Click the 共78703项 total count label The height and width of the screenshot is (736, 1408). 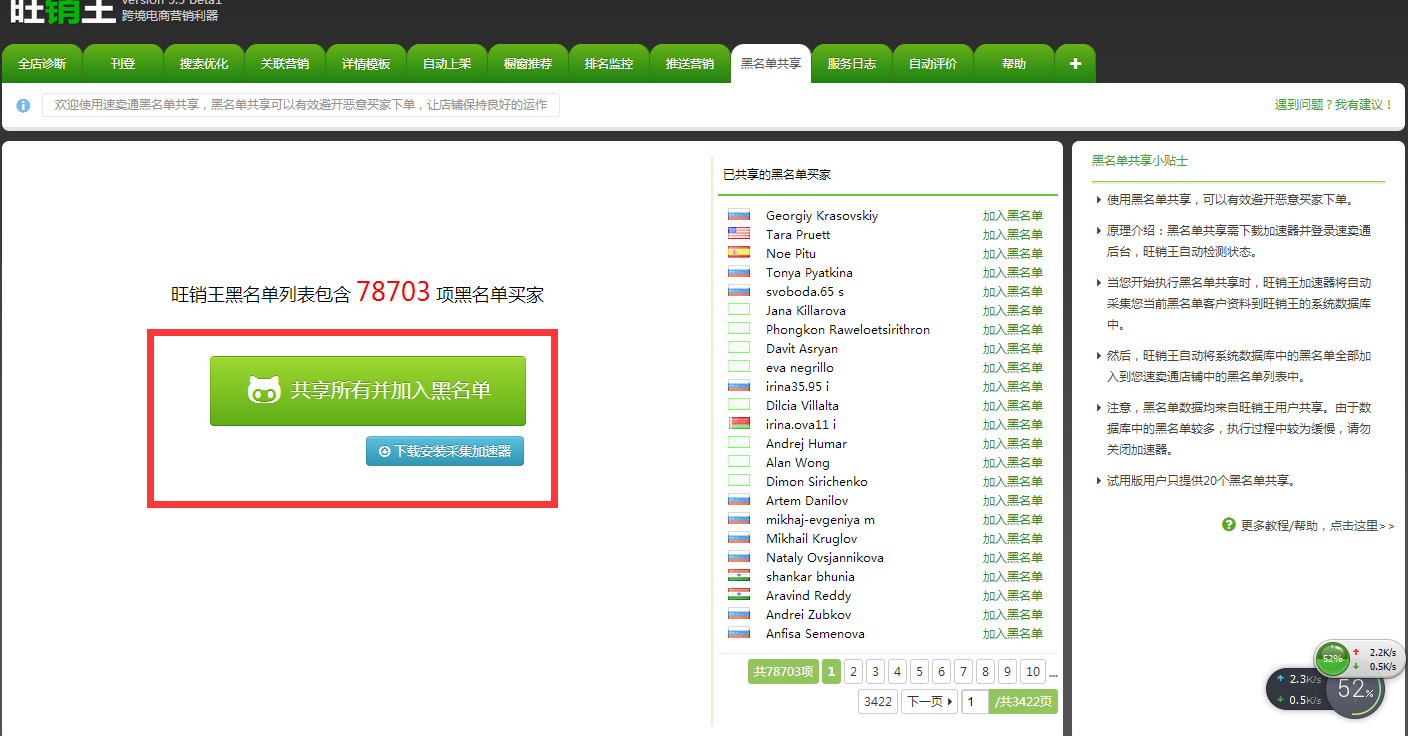click(x=783, y=672)
